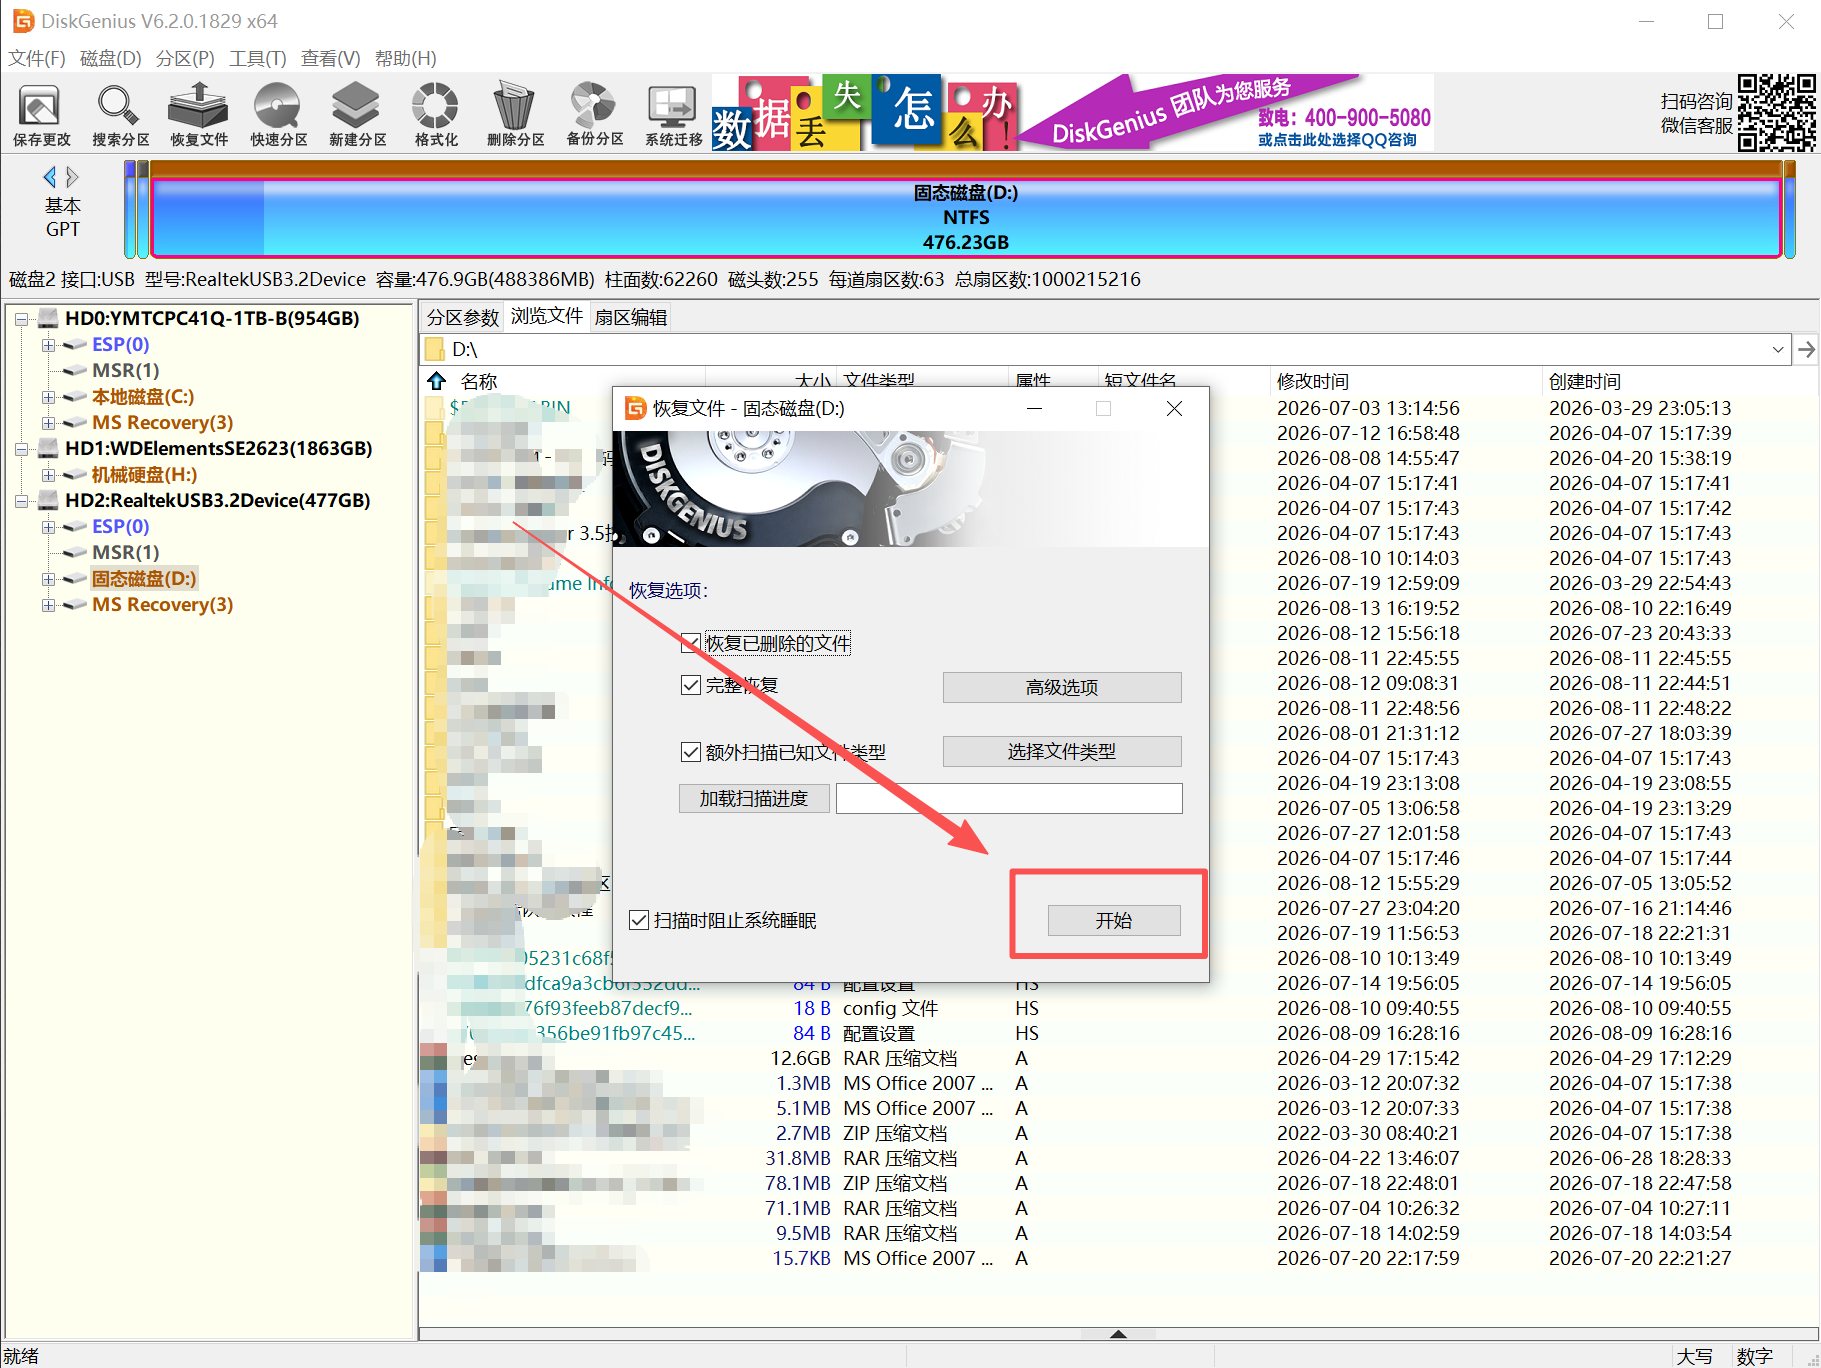The height and width of the screenshot is (1368, 1821).
Task: Click the DiskGenius app logo in the title bar
Action: [x=22, y=21]
